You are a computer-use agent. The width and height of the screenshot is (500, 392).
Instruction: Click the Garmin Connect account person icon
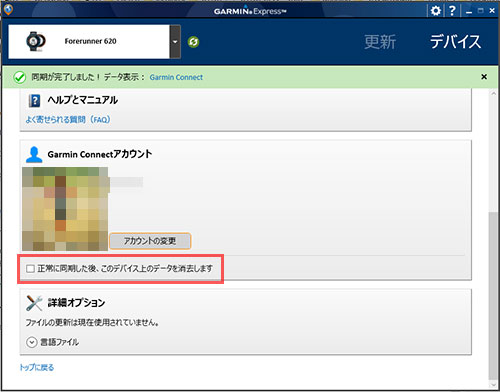pos(34,155)
